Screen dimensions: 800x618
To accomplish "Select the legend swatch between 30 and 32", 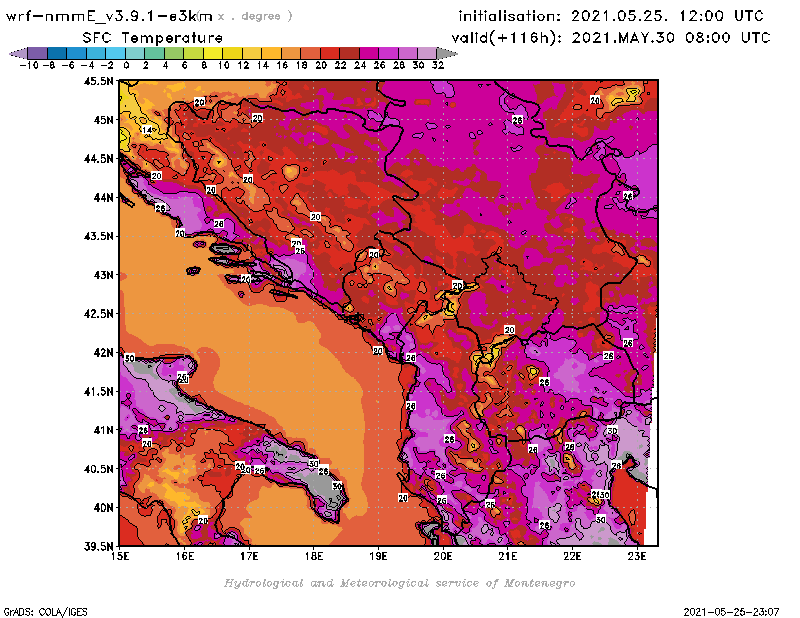I will pyautogui.click(x=428, y=53).
